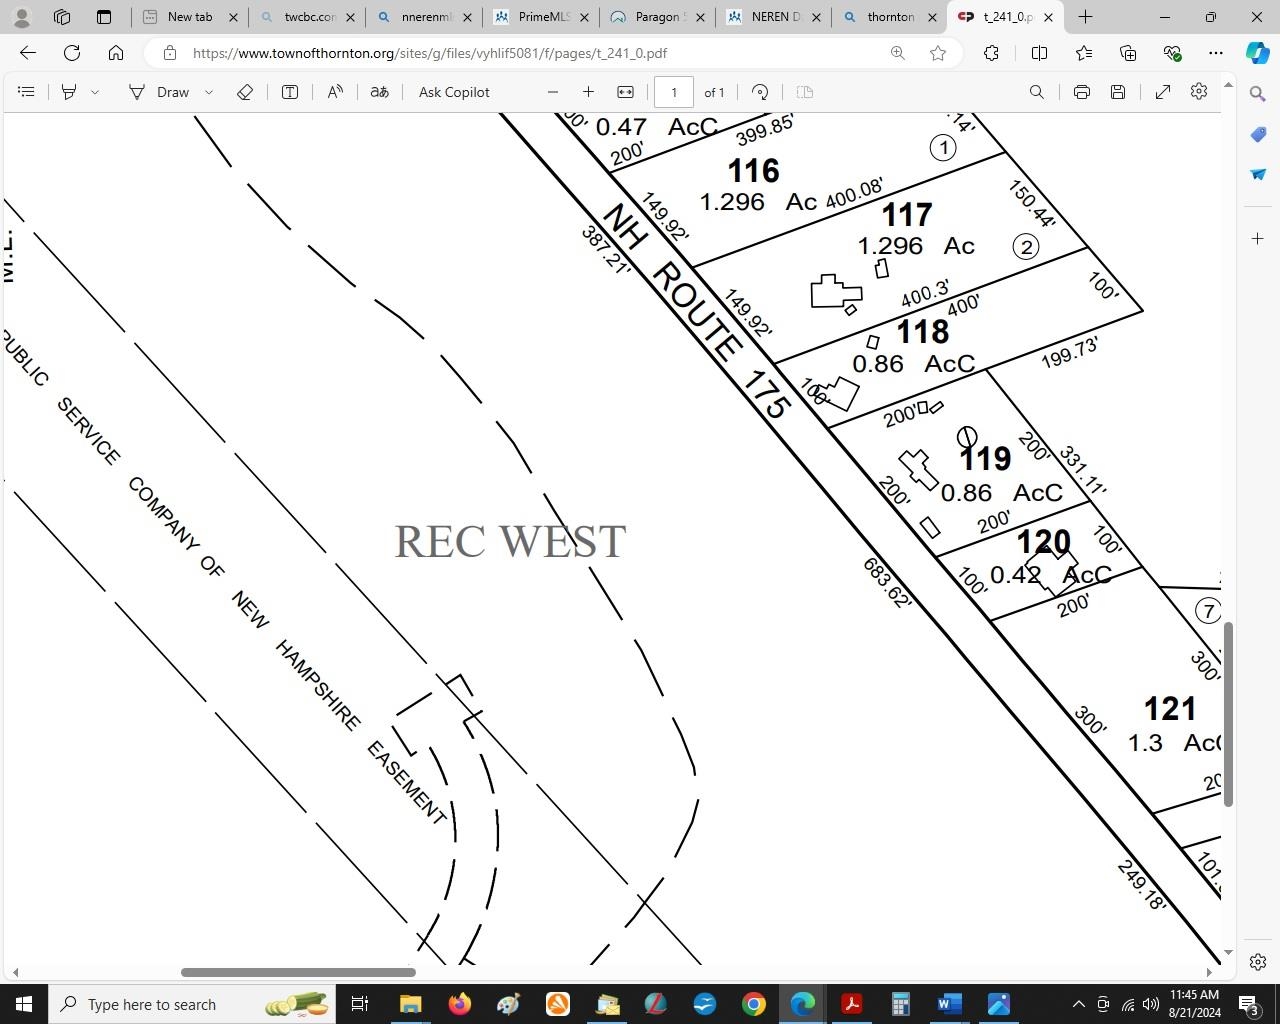Expand the highlight color dropdown
The width and height of the screenshot is (1280, 1024).
click(95, 92)
